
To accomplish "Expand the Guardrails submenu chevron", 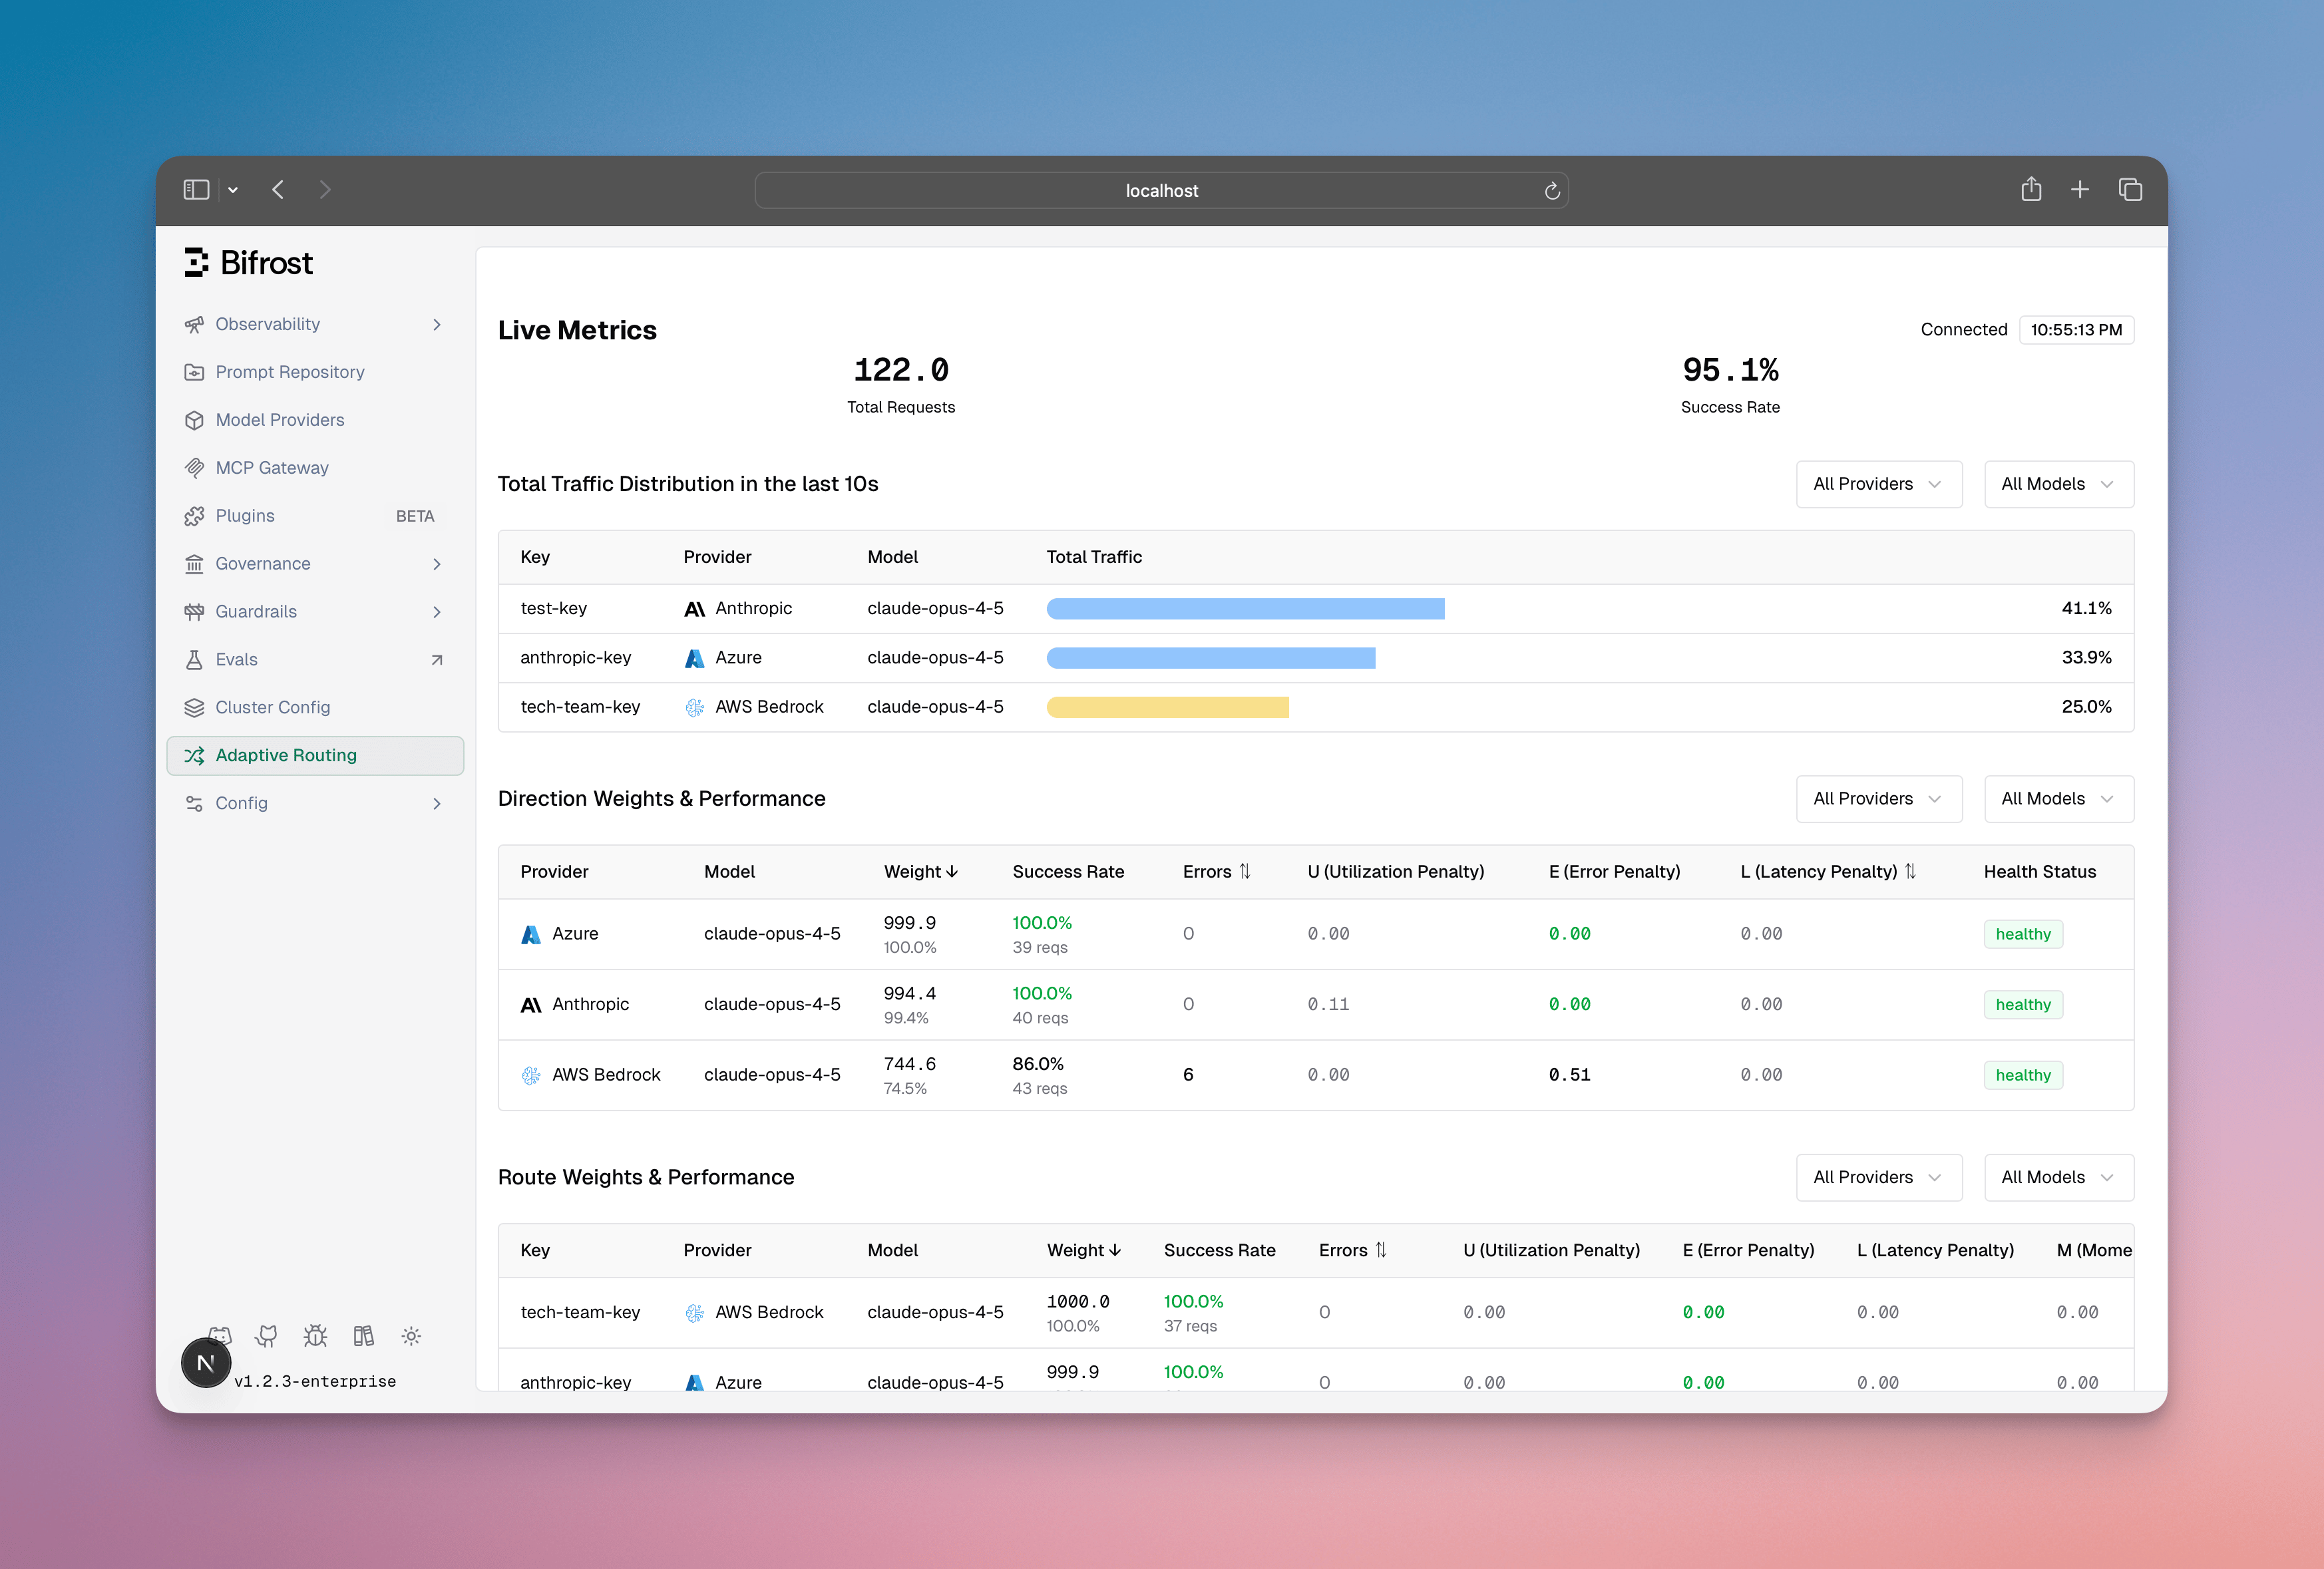I will click(437, 613).
